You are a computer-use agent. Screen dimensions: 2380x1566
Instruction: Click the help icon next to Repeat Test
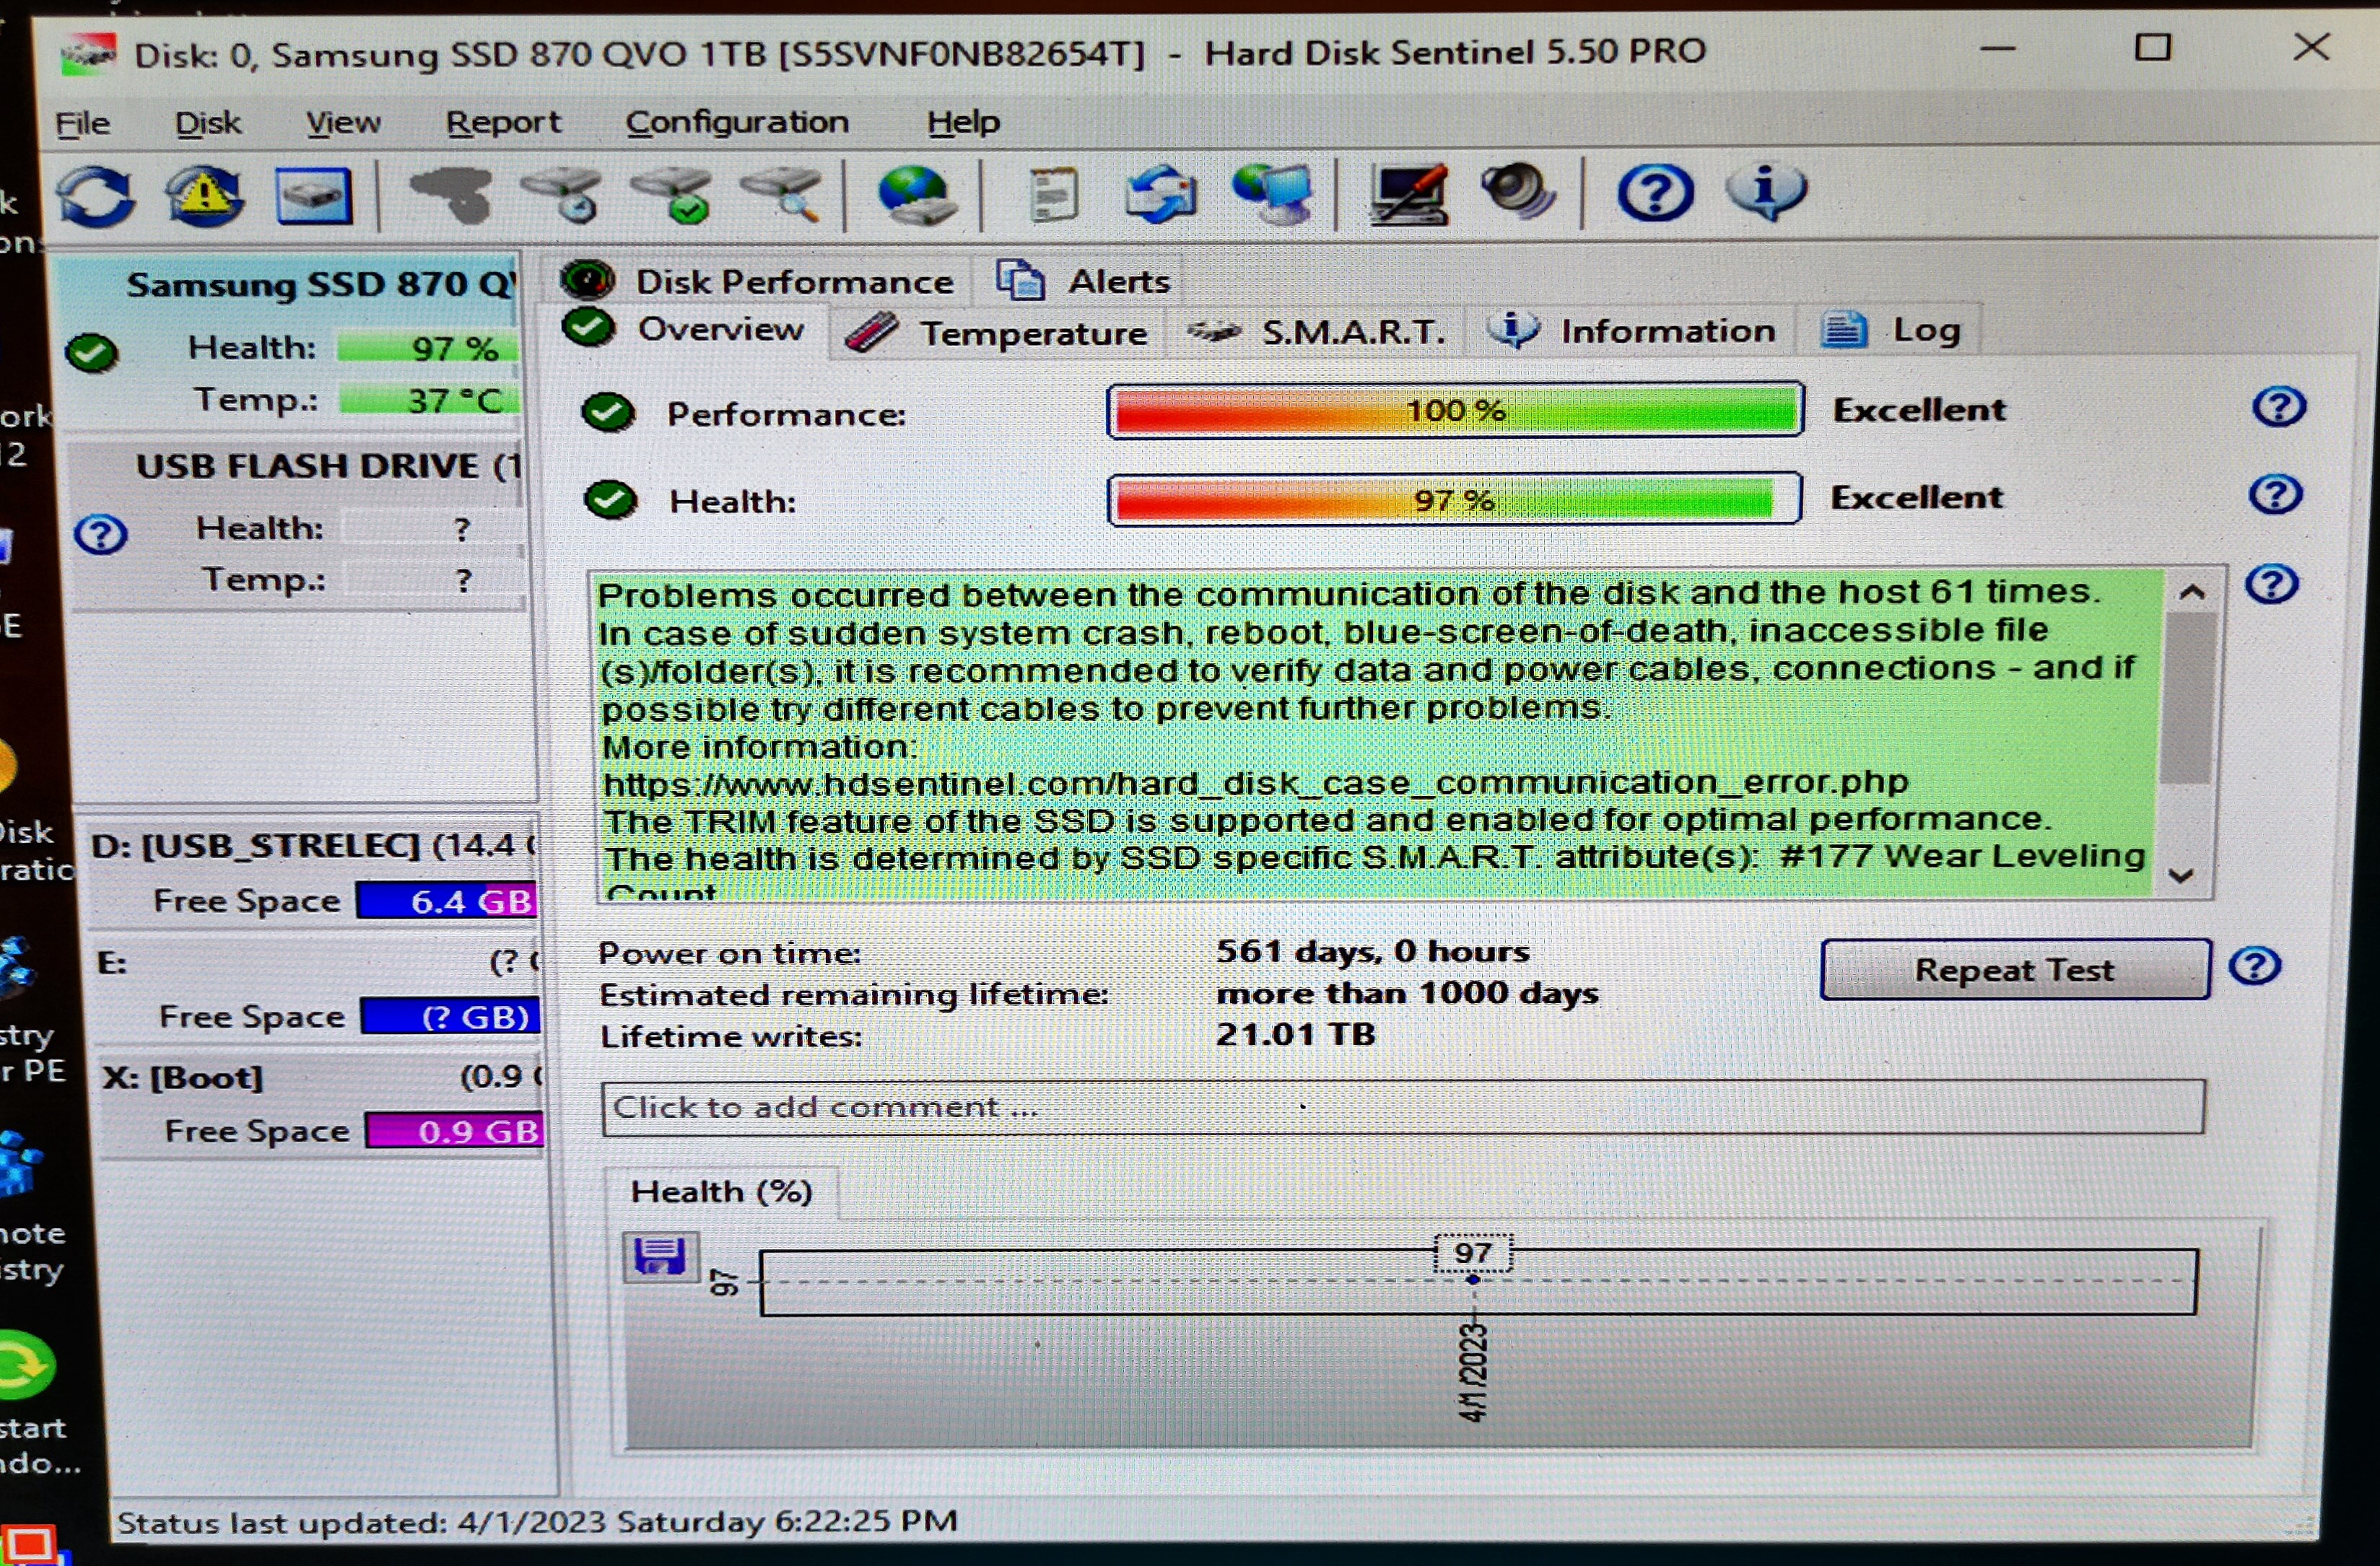pos(2254,966)
